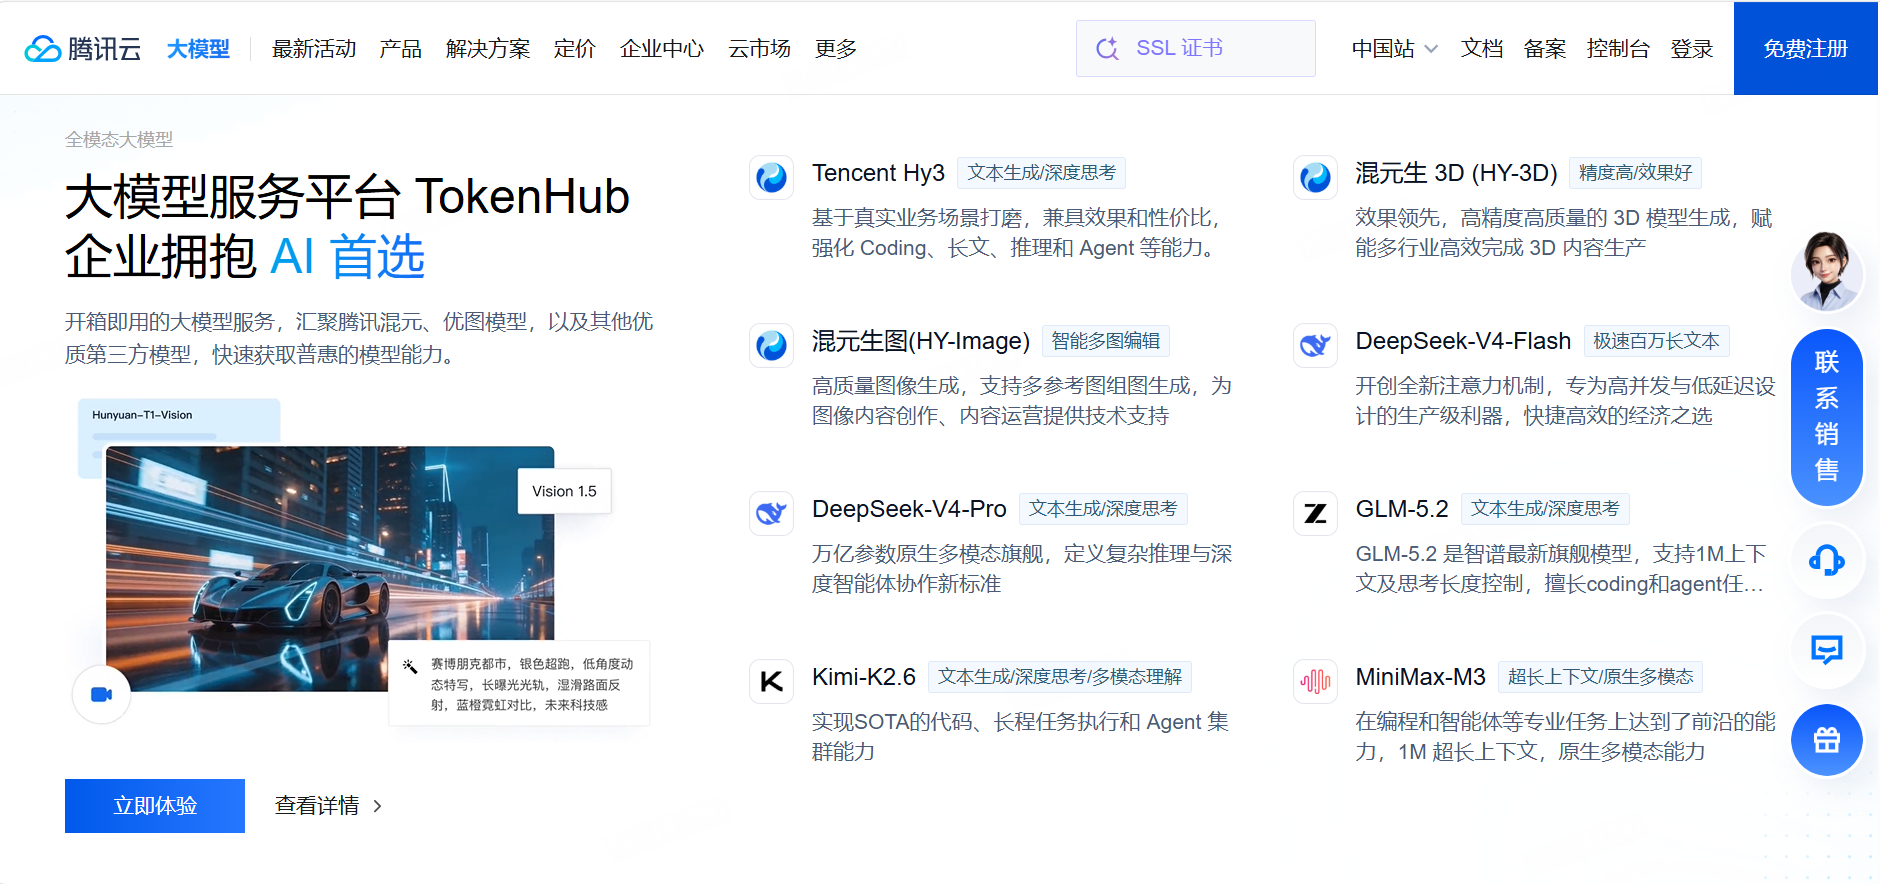Screen dimensions: 1880x884
Task: Click the futuristic car preview image
Action: pyautogui.click(x=330, y=569)
